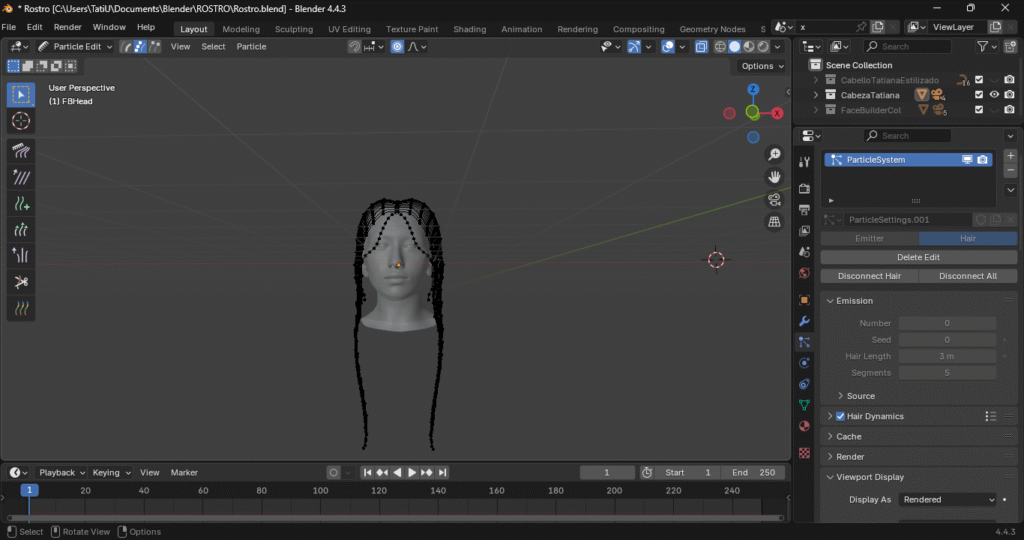This screenshot has width=1024, height=540.
Task: Choose the Add hair particle tool
Action: (x=21, y=203)
